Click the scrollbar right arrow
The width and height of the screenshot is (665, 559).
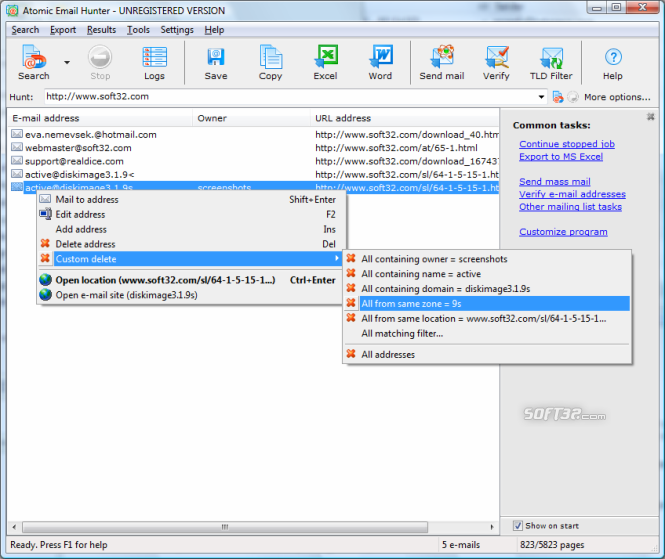pos(492,527)
